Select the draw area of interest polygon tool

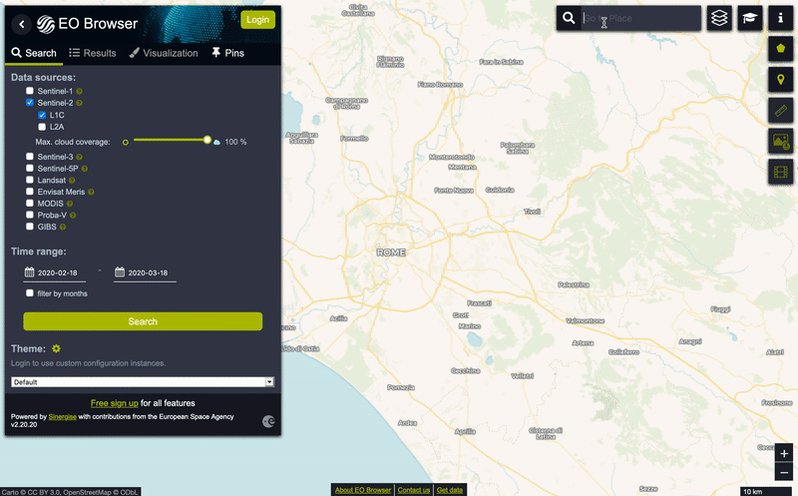click(780, 49)
